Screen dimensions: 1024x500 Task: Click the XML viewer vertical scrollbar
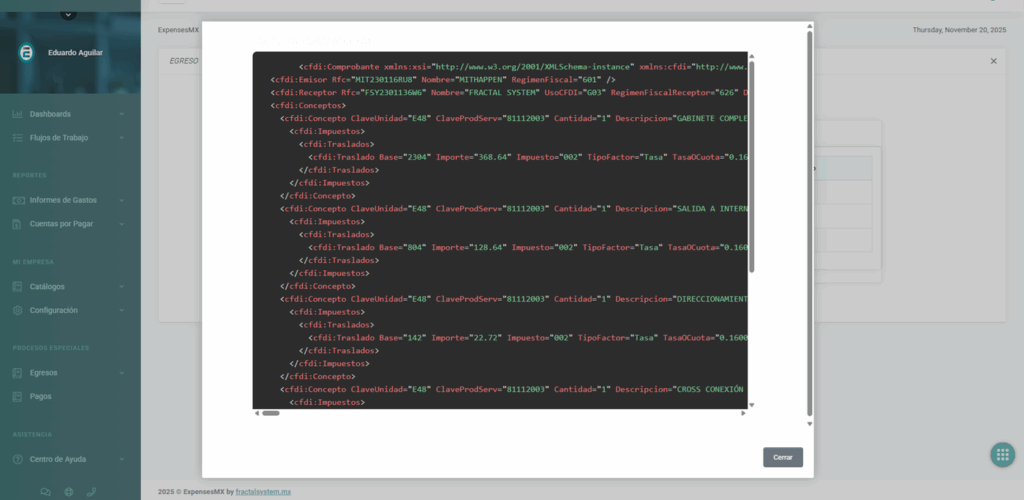click(x=752, y=170)
